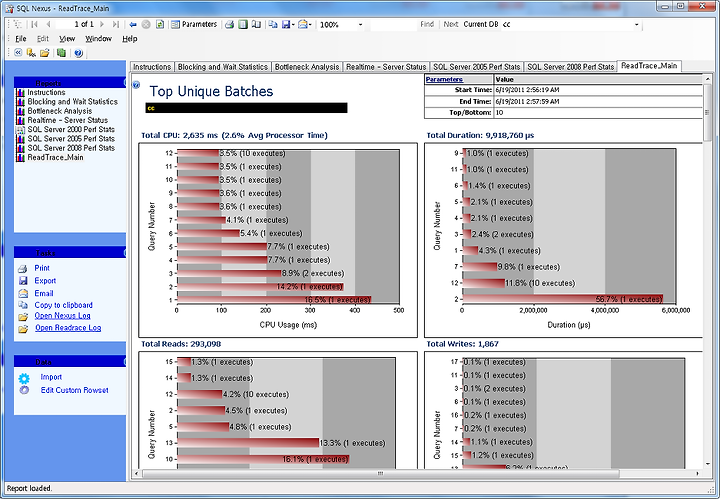Open Nexus Log link

(62, 315)
